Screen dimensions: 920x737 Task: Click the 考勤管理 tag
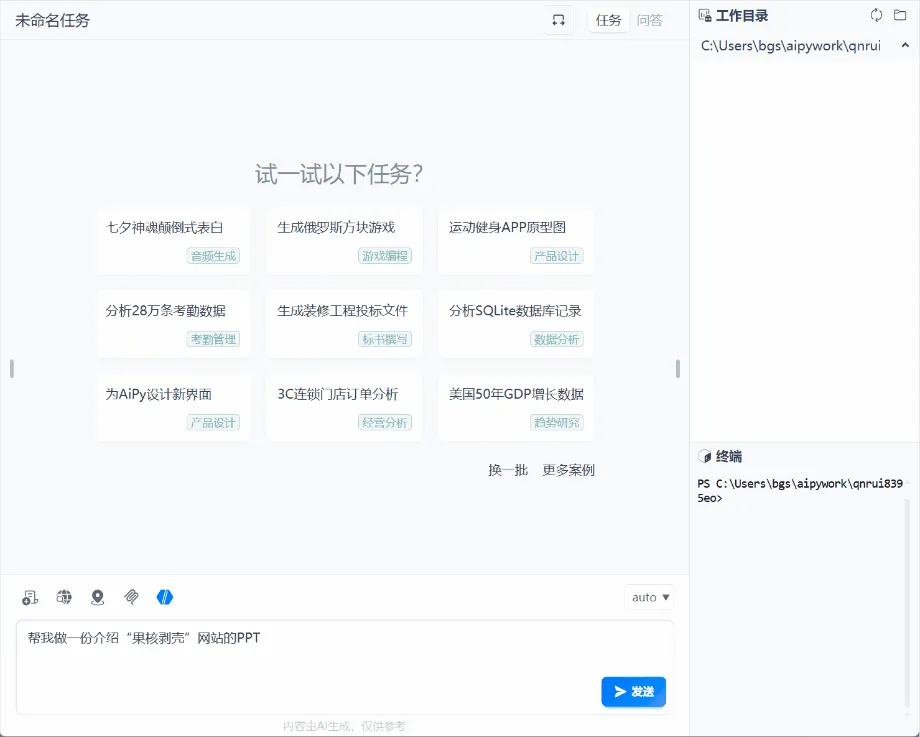coord(214,339)
